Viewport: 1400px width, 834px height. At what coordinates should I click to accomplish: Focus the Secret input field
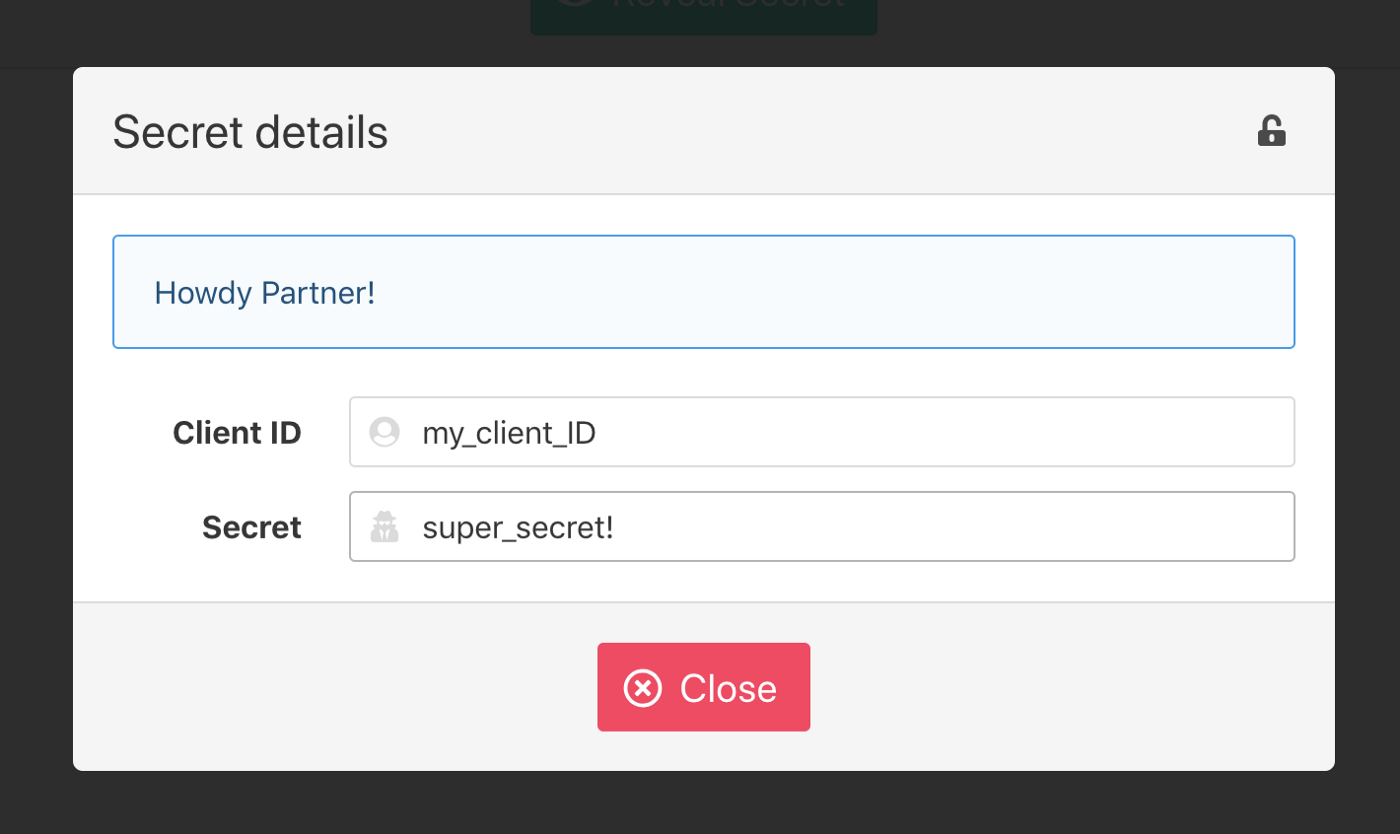[x=822, y=526]
